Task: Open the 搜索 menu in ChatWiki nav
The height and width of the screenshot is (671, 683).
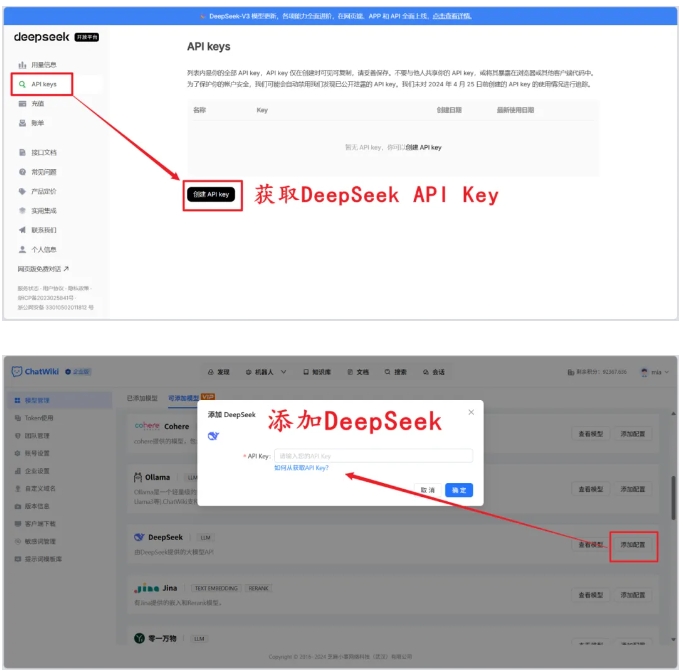Action: (x=396, y=372)
